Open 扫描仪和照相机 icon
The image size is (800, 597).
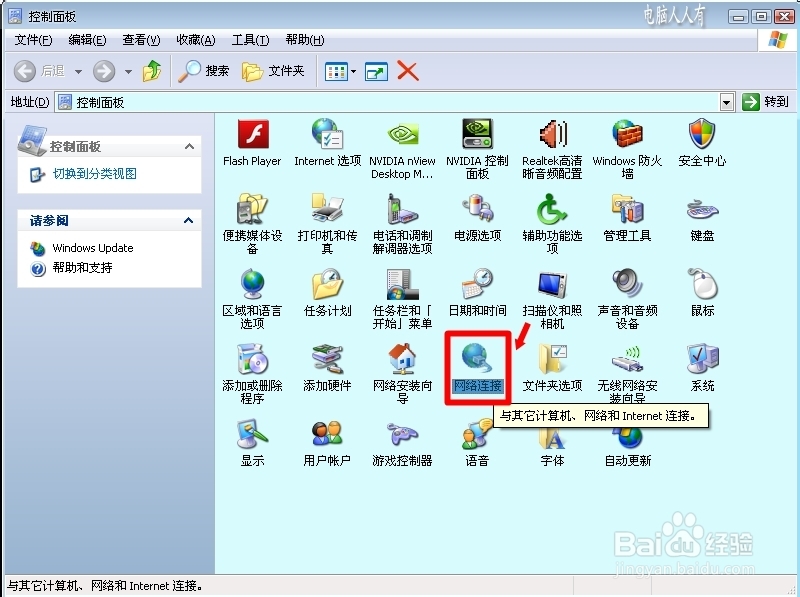pos(552,284)
